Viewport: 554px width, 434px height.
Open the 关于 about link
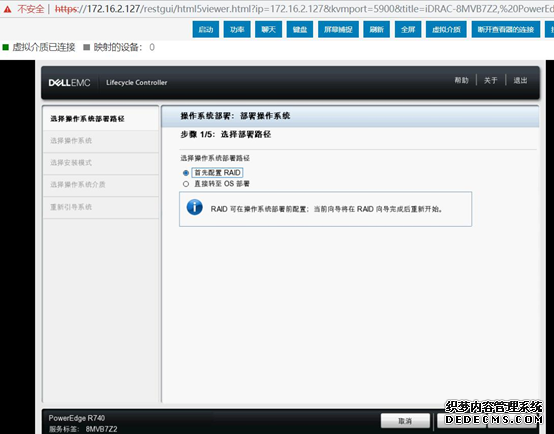(x=491, y=81)
